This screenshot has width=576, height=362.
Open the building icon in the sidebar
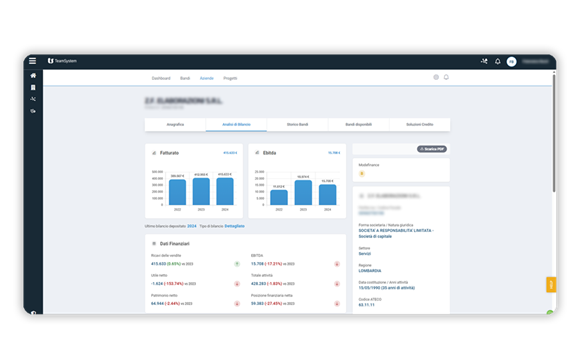33,87
